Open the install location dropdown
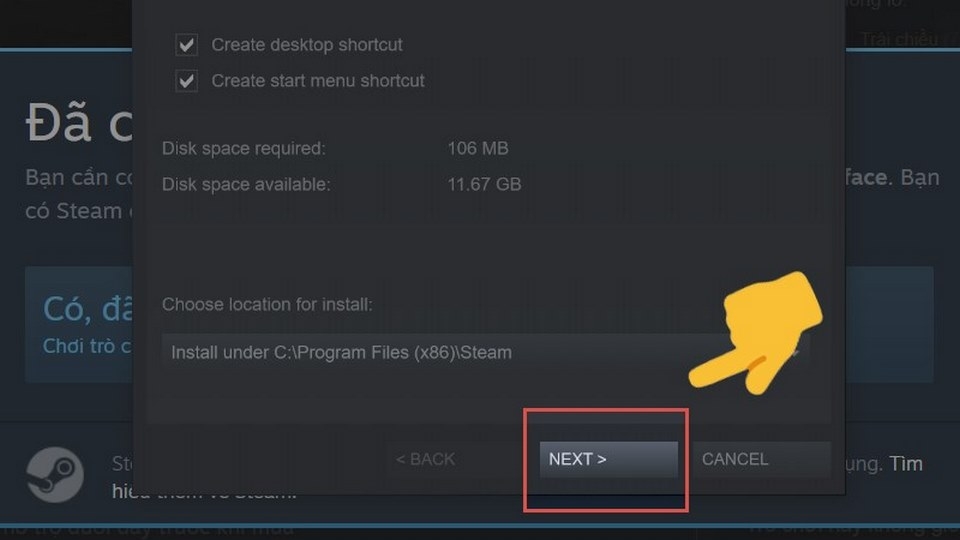This screenshot has width=960, height=540. [486, 352]
